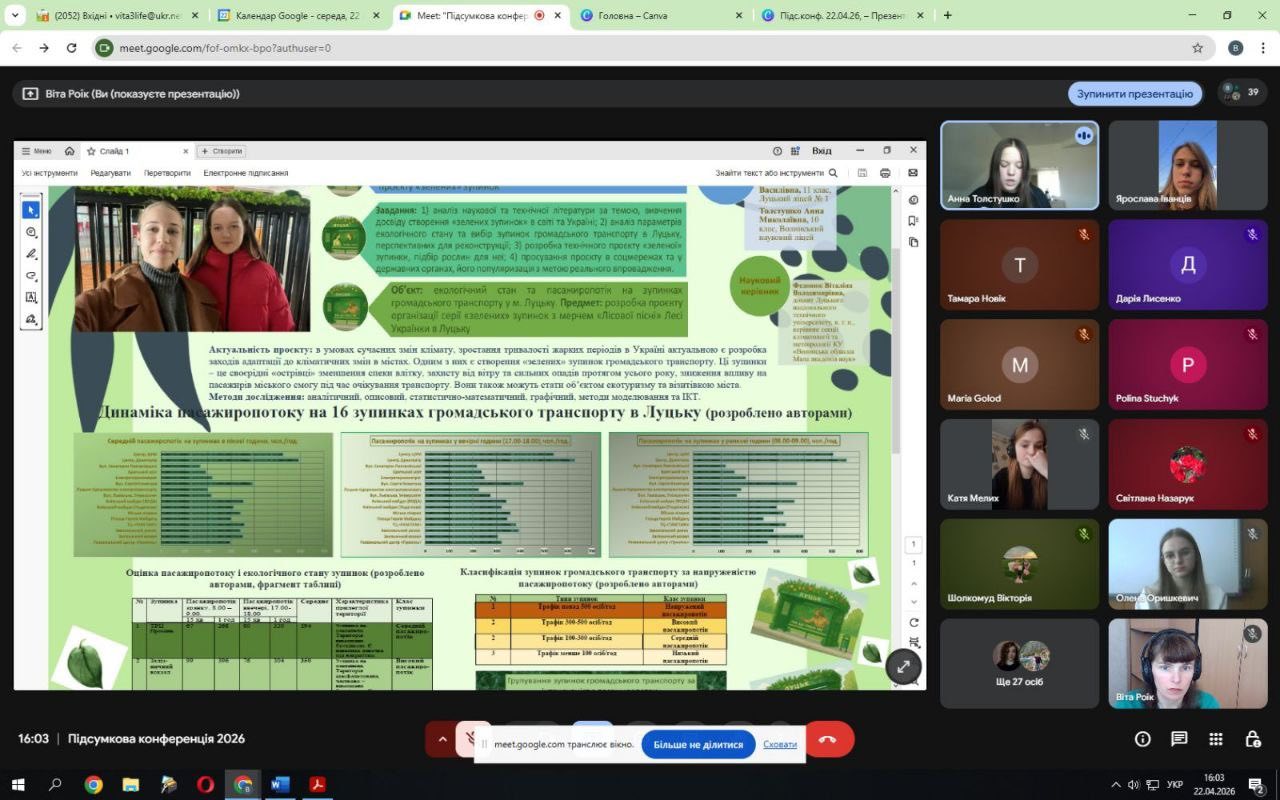Show hidden system tray icons
The width and height of the screenshot is (1280, 800).
[x=1116, y=785]
